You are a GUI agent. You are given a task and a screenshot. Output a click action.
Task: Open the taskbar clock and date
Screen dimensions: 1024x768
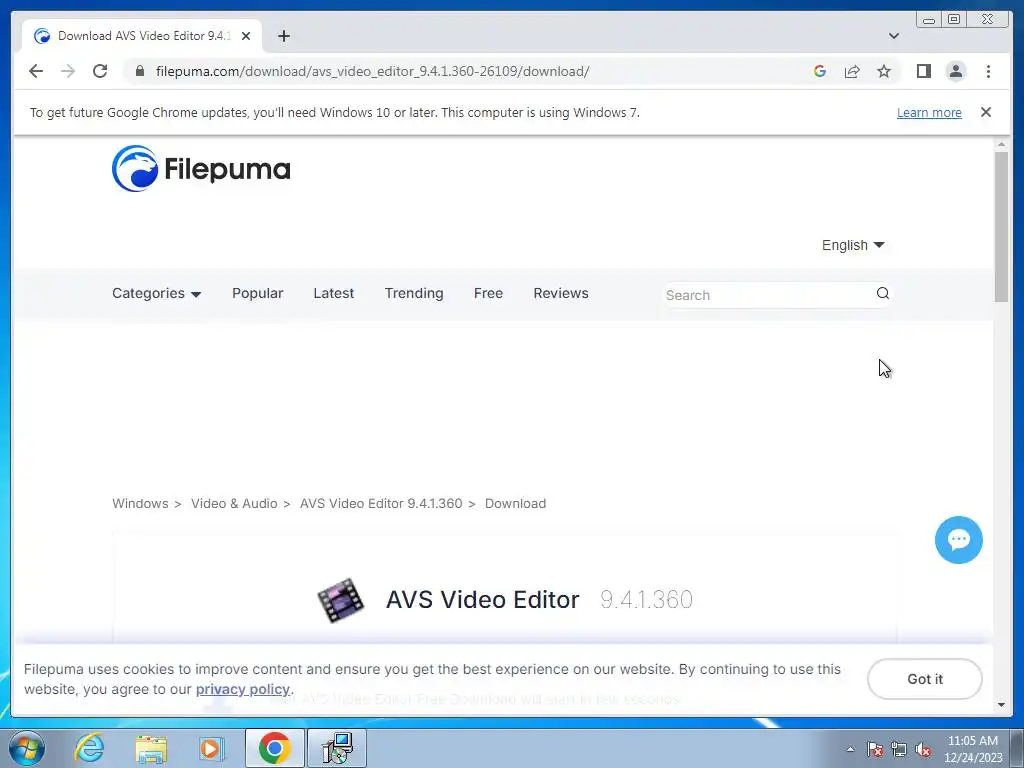(972, 749)
